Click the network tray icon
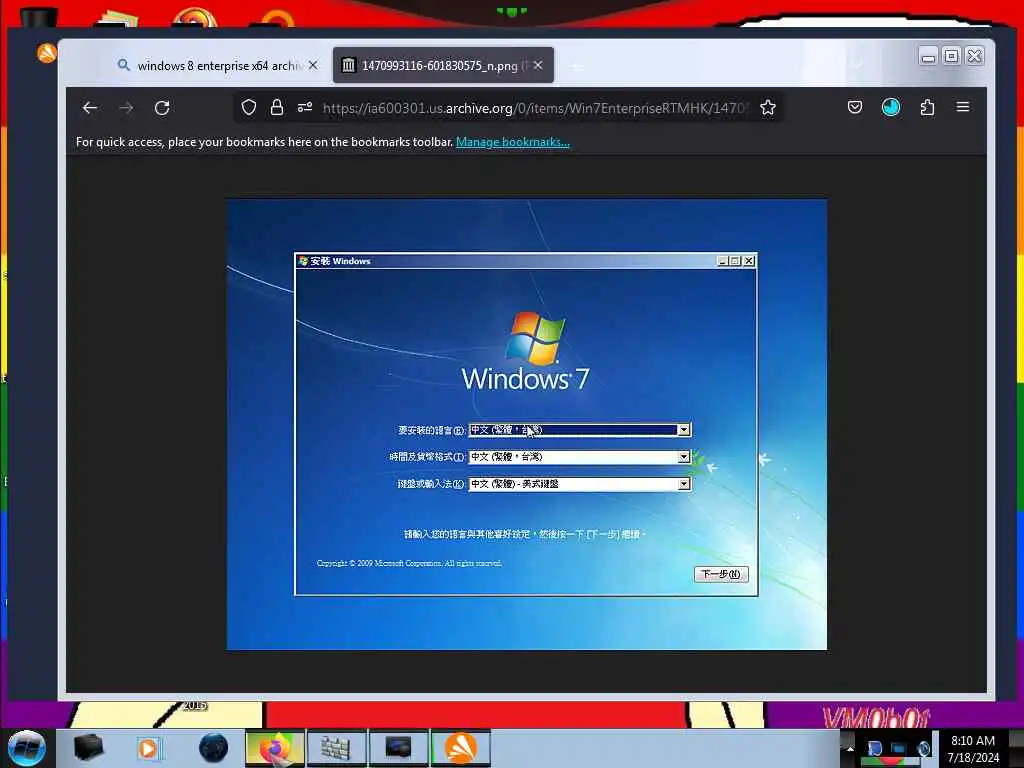 click(899, 748)
